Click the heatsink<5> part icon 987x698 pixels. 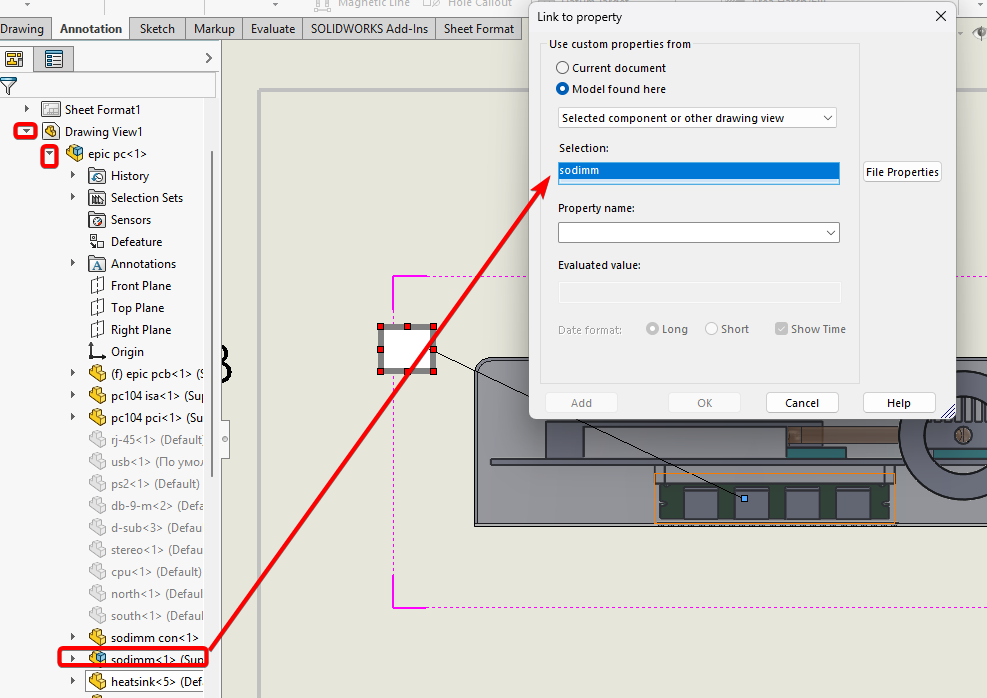[x=98, y=681]
